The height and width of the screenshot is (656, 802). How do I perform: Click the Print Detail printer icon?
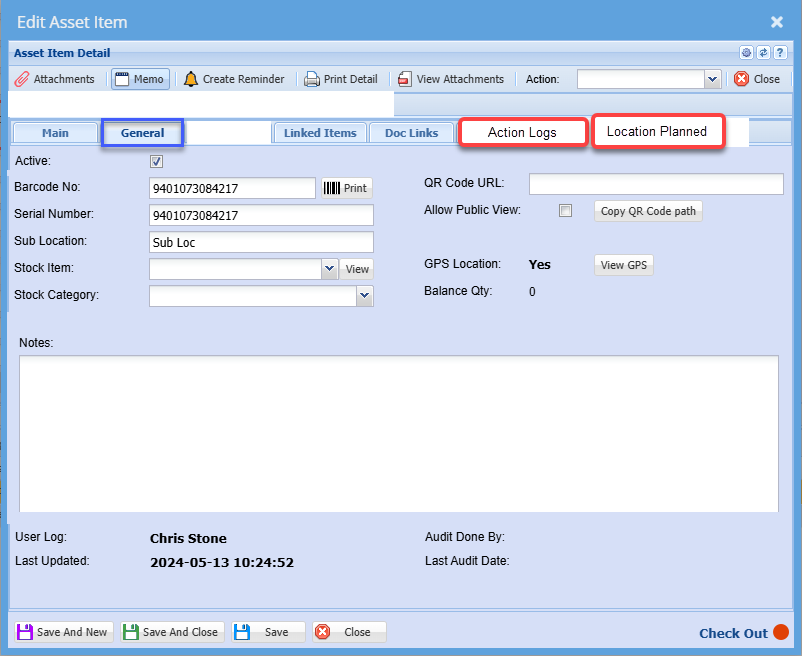click(x=341, y=79)
